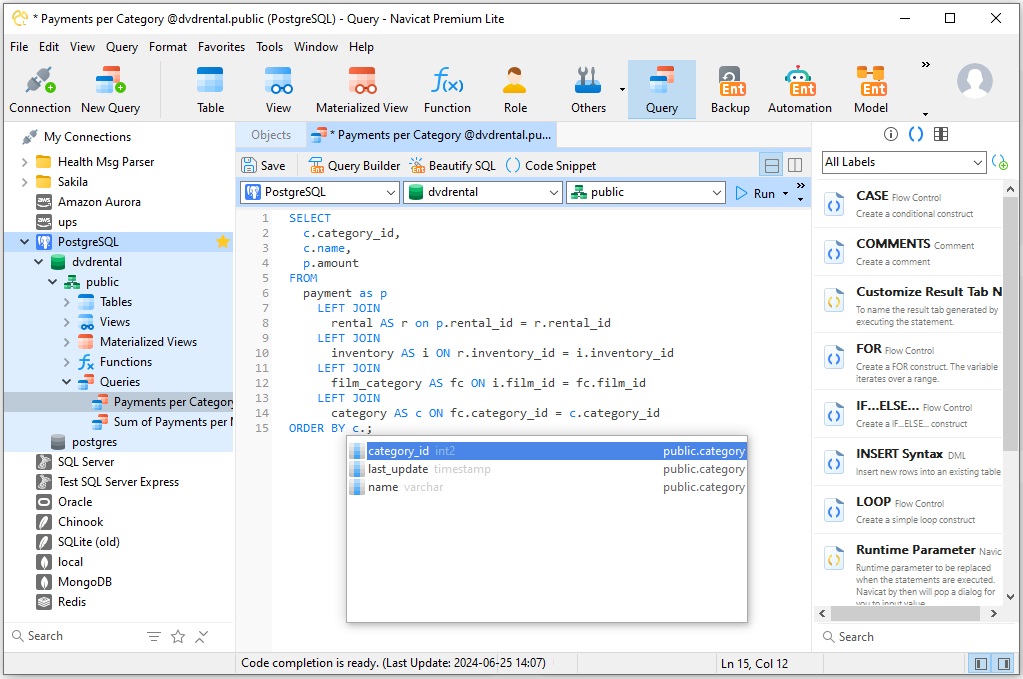Switch to side-by-side editor layout

[x=795, y=166]
